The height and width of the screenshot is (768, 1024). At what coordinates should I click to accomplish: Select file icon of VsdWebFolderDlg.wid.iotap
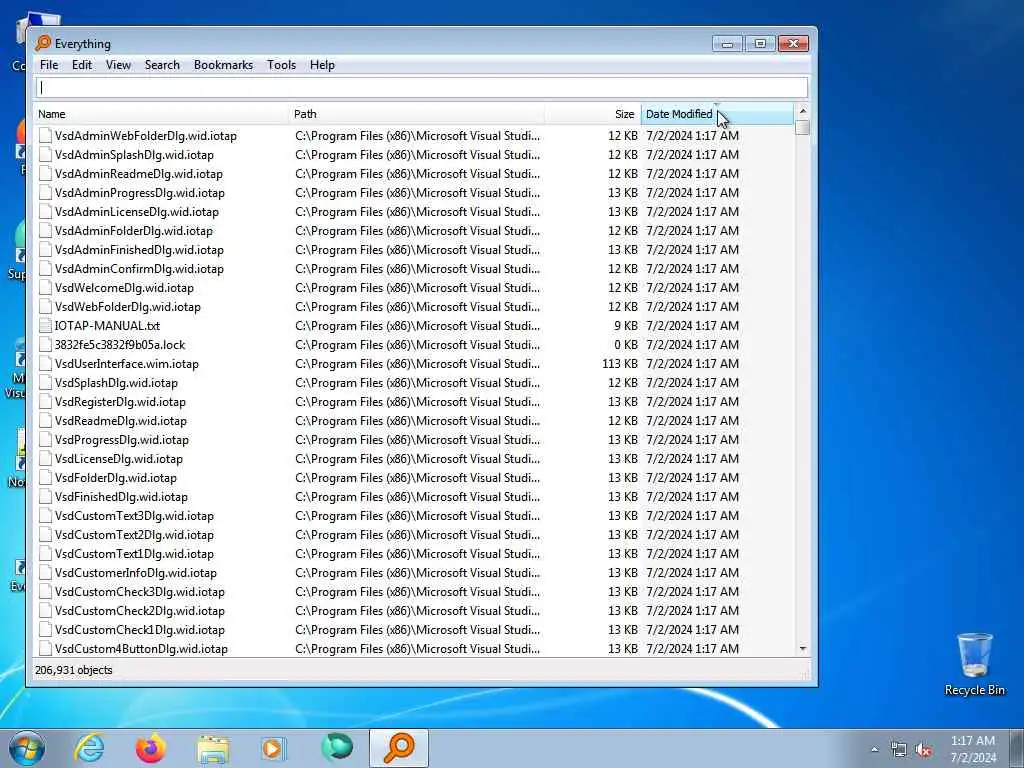click(x=45, y=306)
